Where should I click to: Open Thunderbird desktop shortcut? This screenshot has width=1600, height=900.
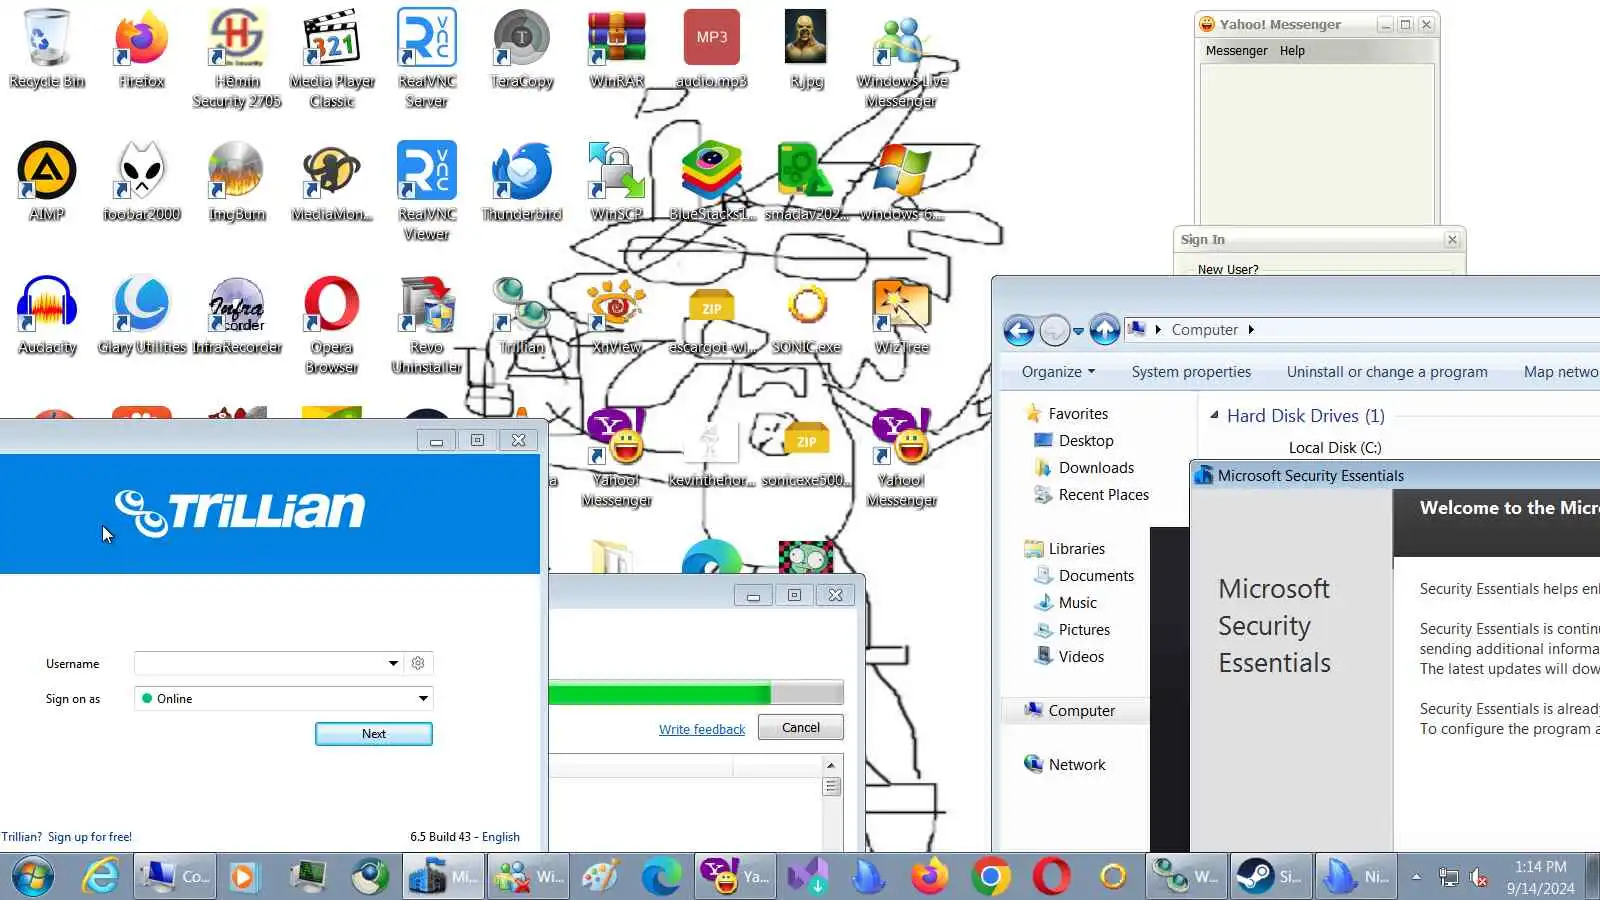pyautogui.click(x=522, y=181)
